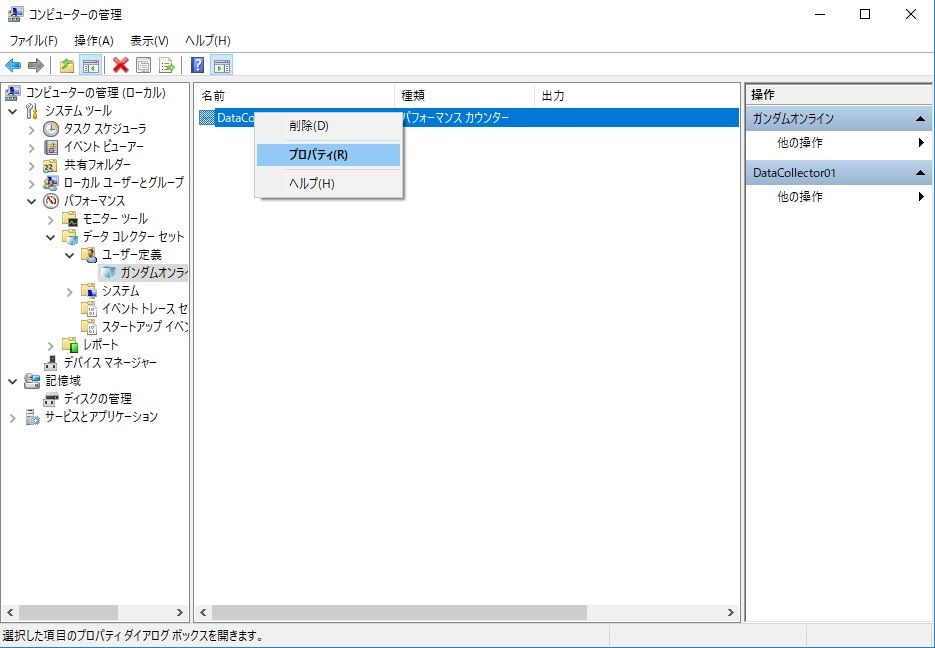Select 削除(D) in the context menu
This screenshot has height=648, width=935.
coord(308,126)
